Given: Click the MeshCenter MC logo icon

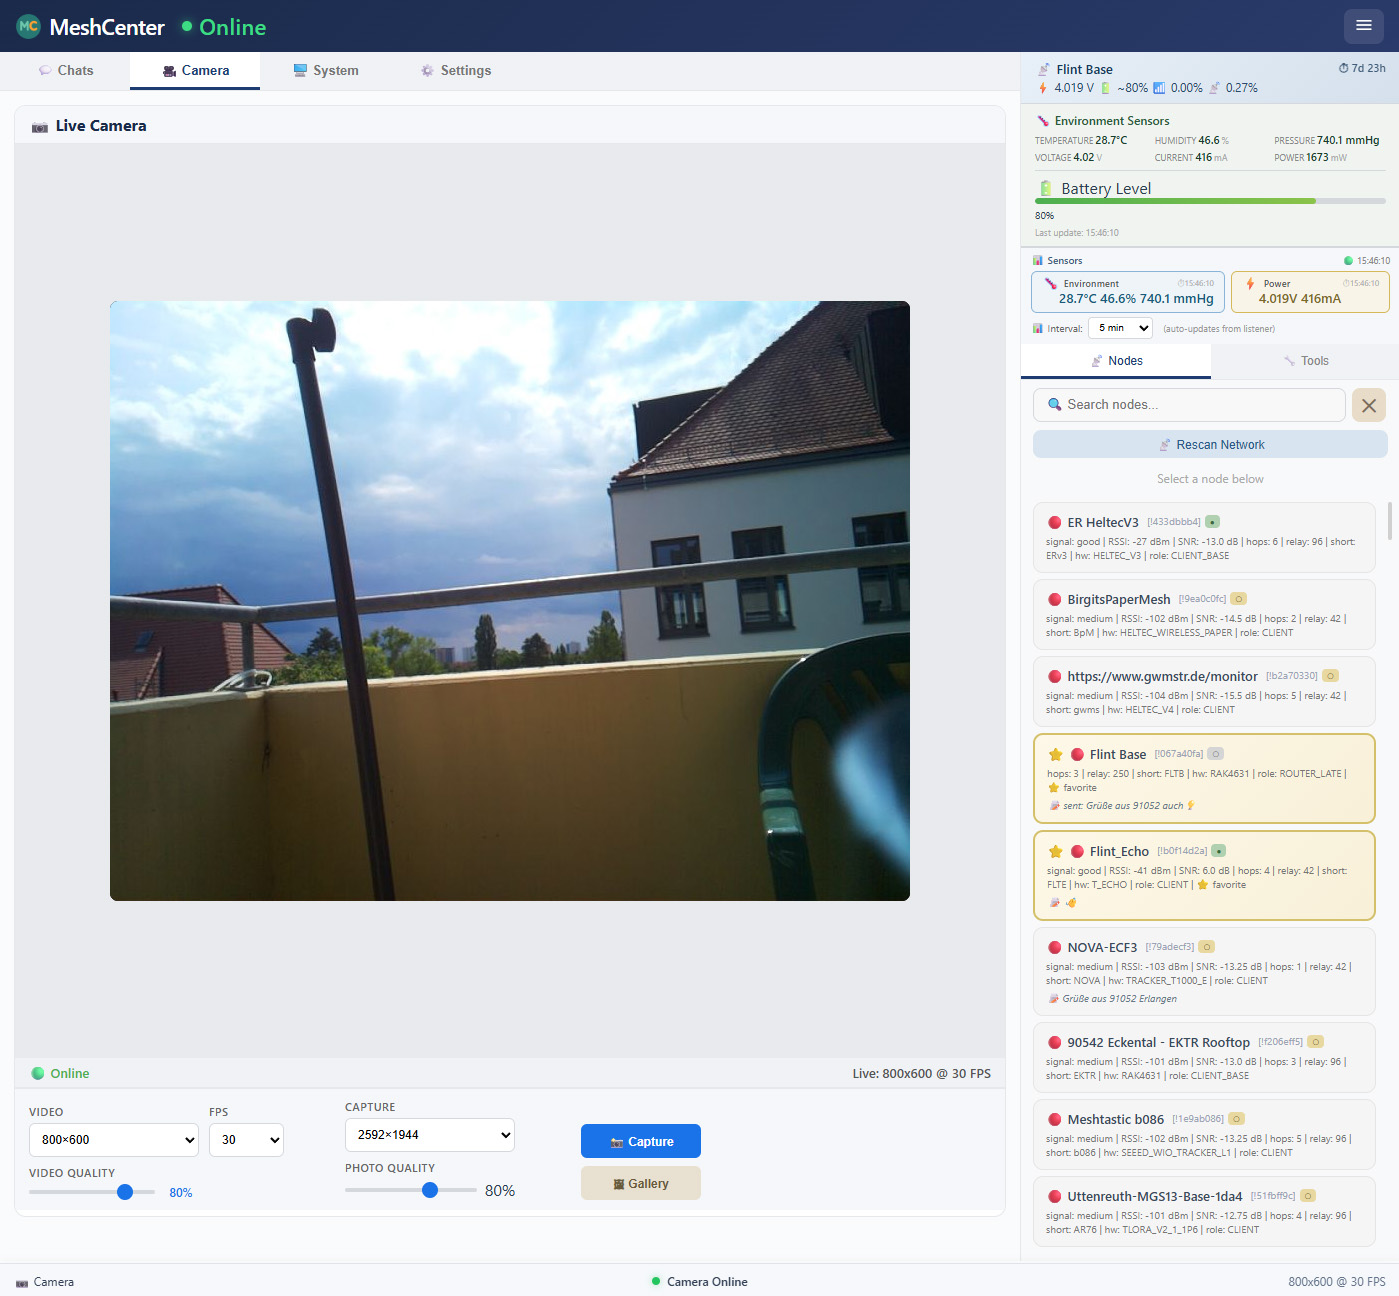Looking at the screenshot, I should [28, 26].
